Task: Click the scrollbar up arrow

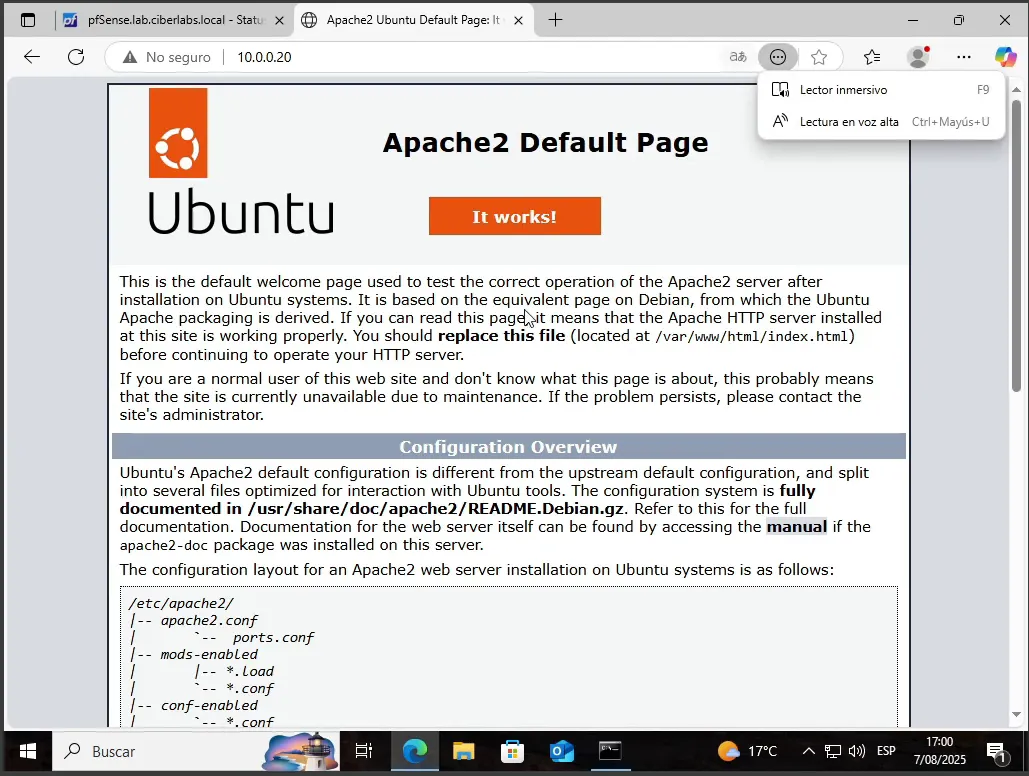Action: click(x=1016, y=89)
